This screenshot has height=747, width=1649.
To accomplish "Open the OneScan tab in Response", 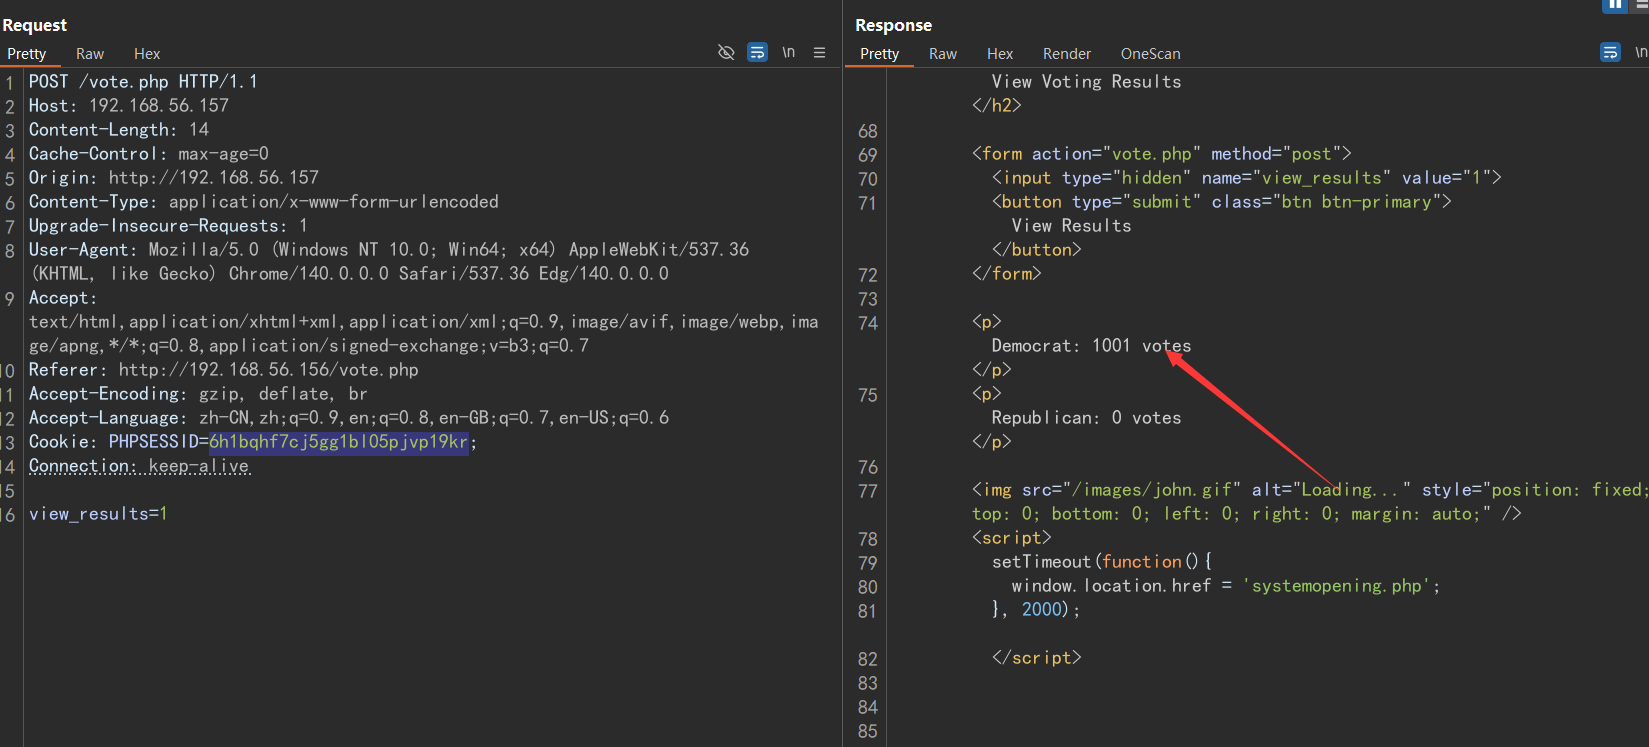I will (x=1150, y=54).
